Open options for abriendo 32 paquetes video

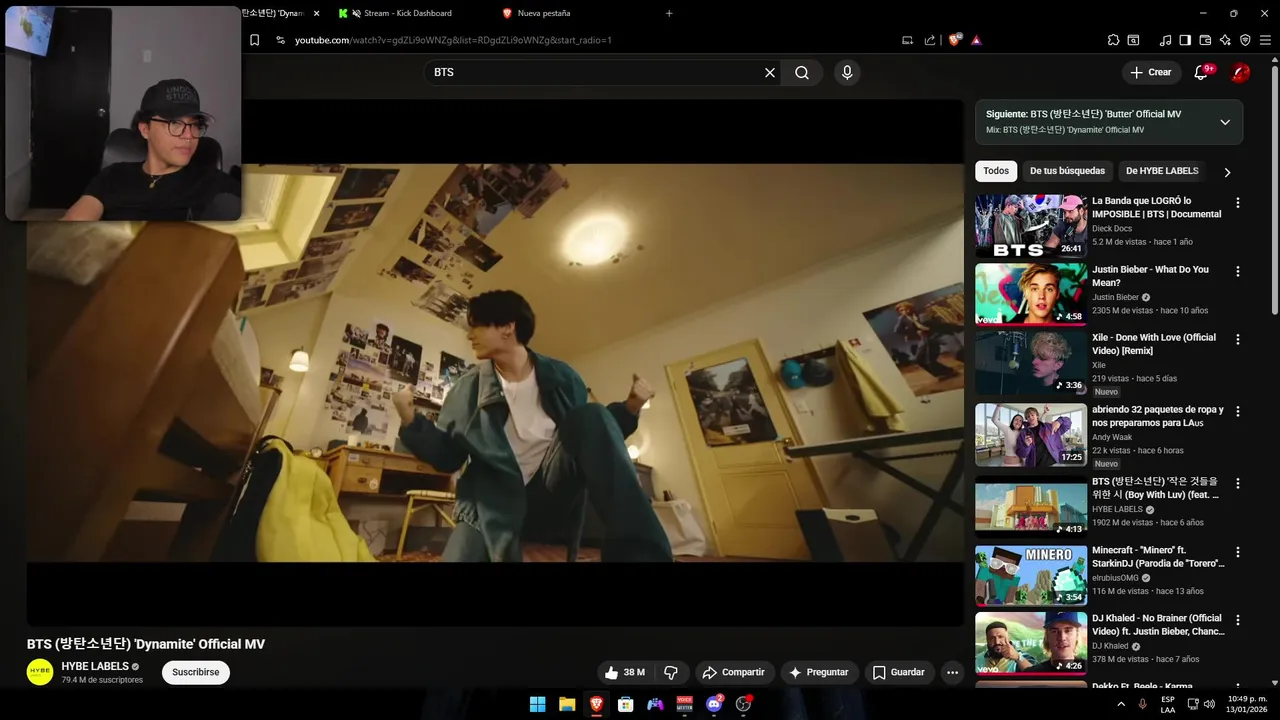click(x=1237, y=411)
